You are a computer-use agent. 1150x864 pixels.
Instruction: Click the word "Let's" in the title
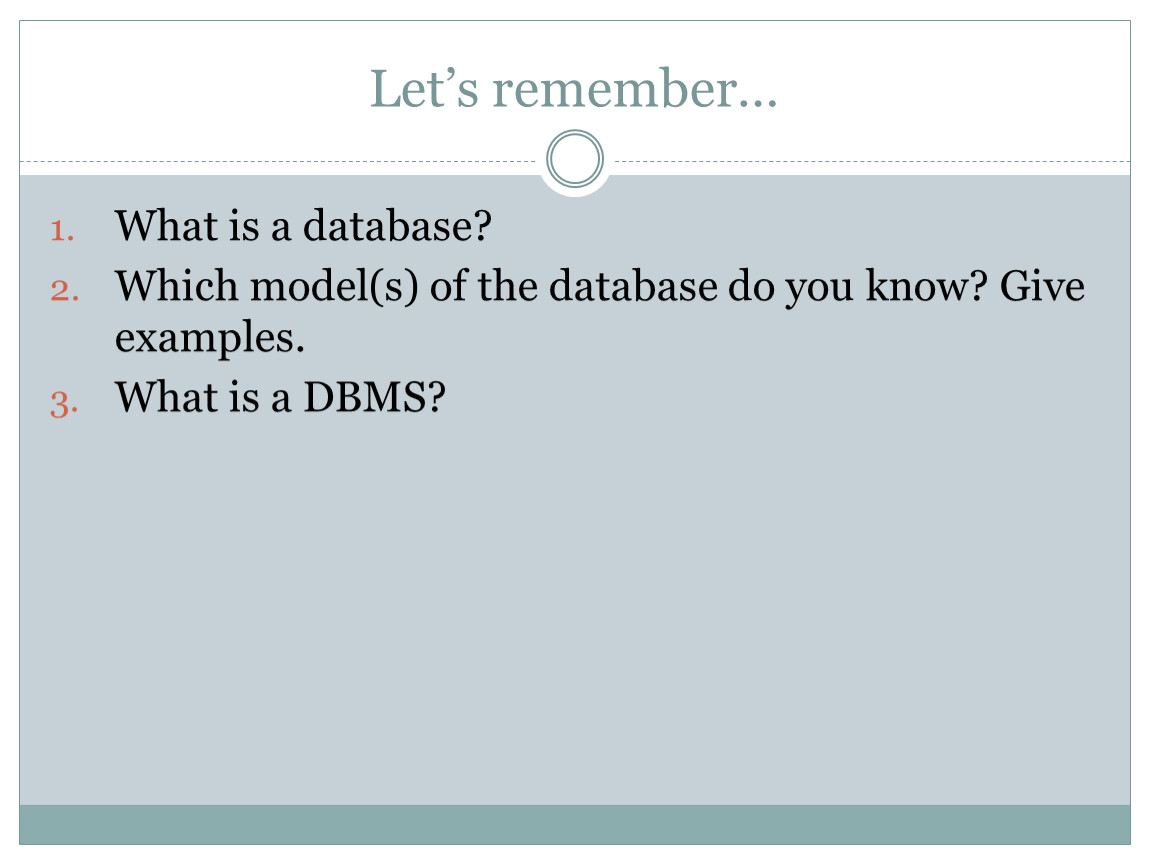[x=425, y=89]
